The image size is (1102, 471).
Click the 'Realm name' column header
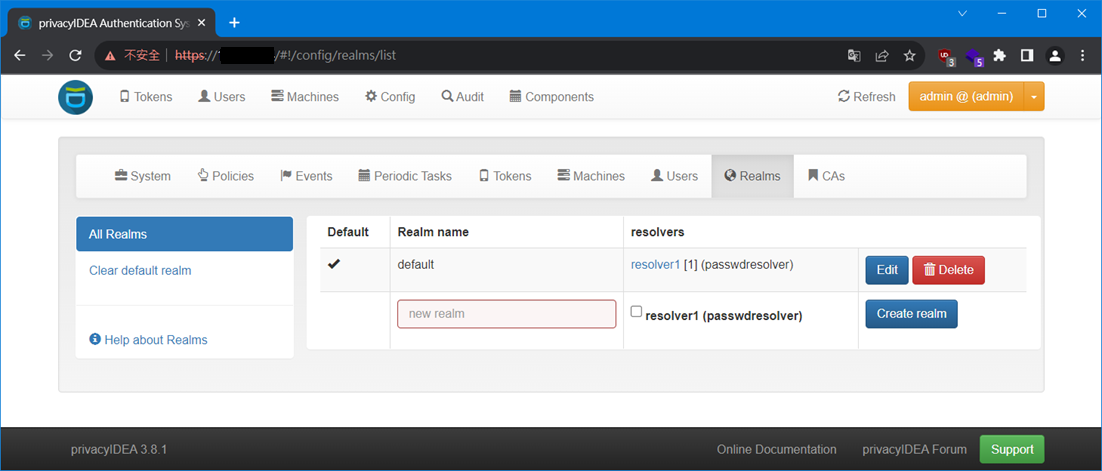point(433,232)
